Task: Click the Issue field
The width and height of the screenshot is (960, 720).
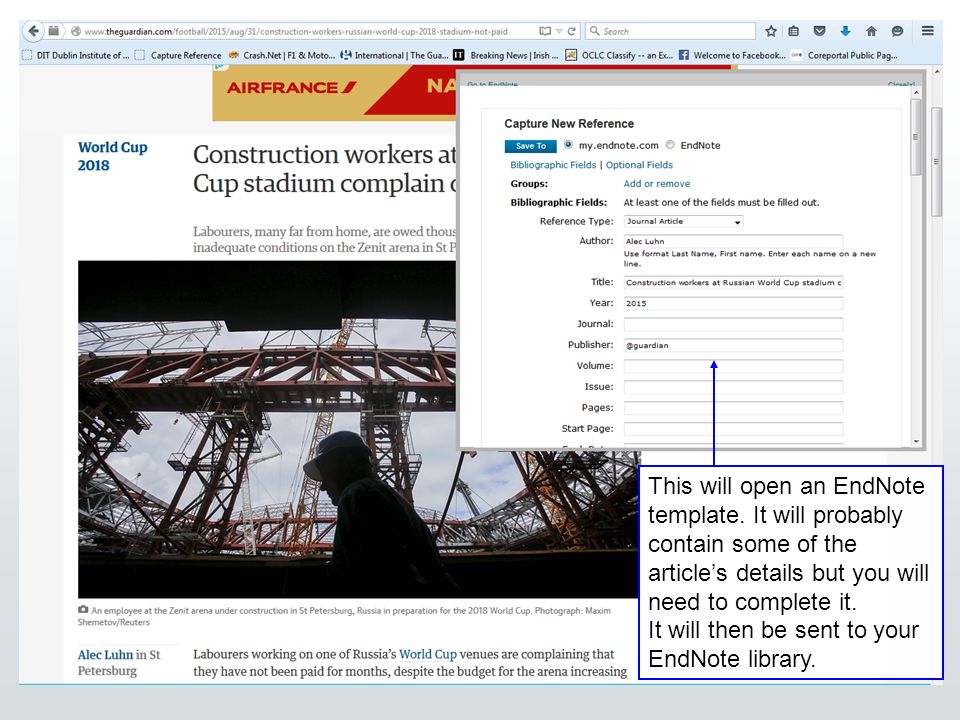Action: pyautogui.click(x=733, y=387)
